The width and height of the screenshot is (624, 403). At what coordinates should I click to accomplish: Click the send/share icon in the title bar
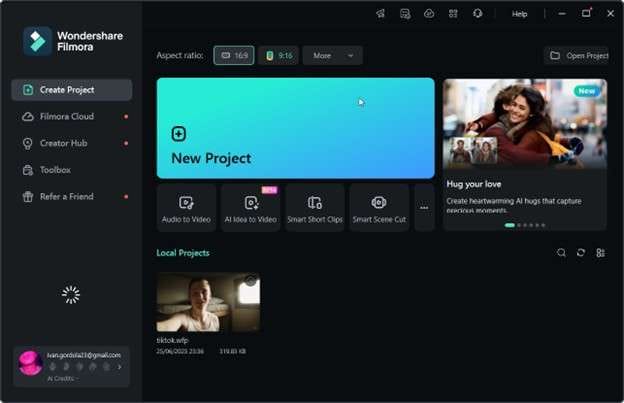pos(380,14)
